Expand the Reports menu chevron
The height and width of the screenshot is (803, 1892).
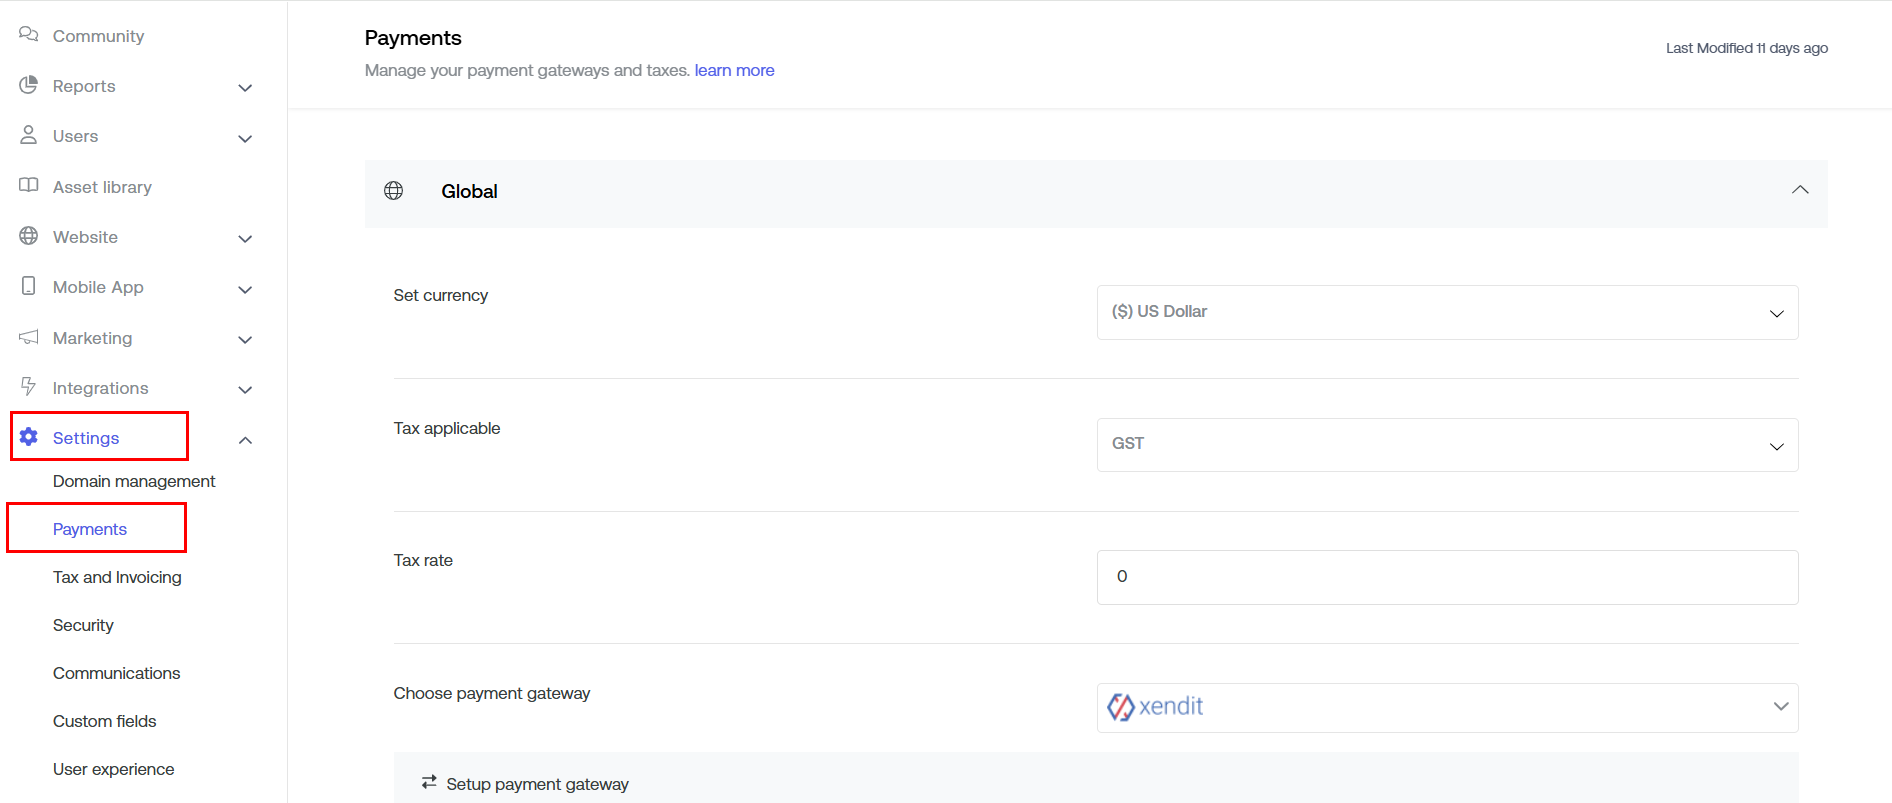pos(245,88)
